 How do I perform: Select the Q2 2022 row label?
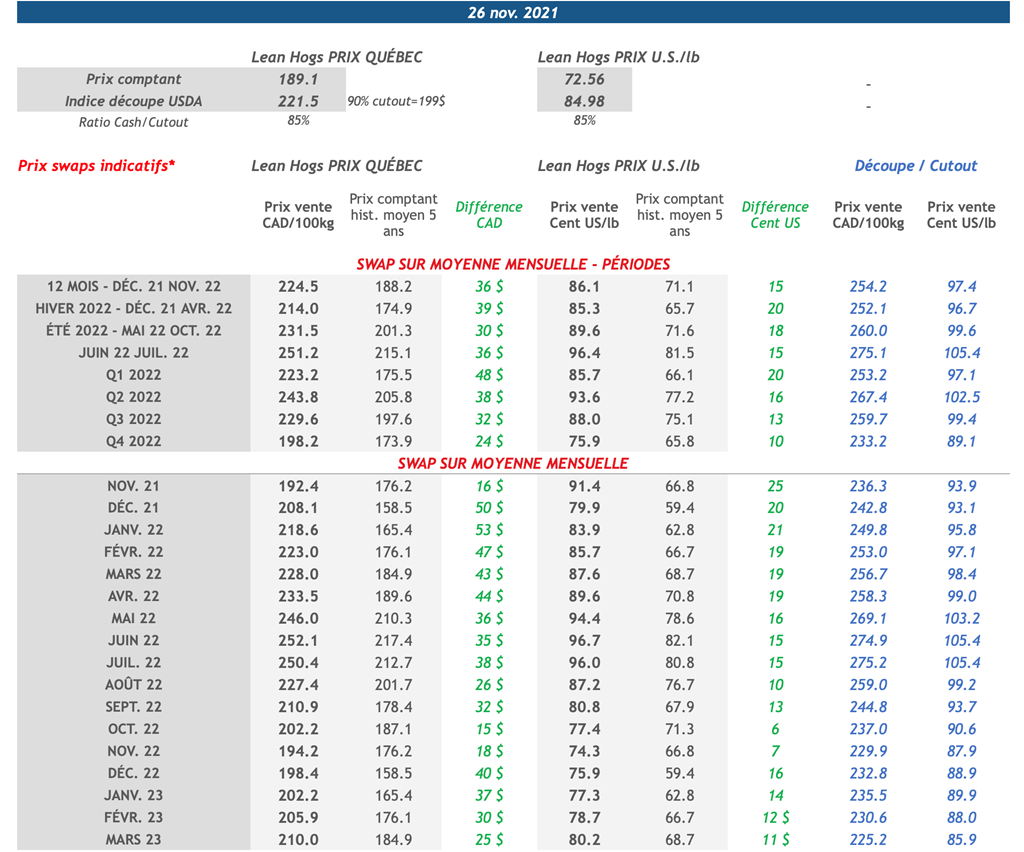pos(133,397)
